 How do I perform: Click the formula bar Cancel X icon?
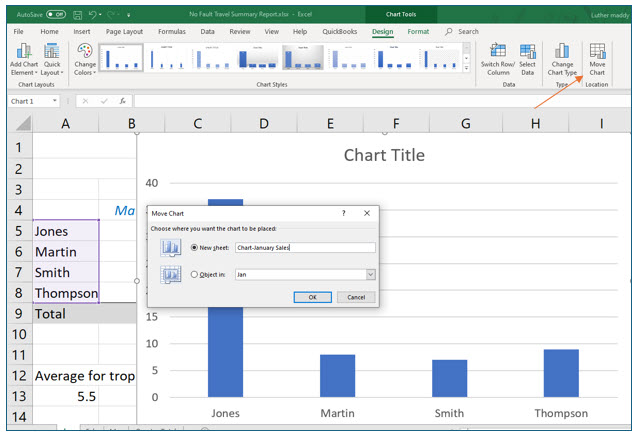(85, 101)
